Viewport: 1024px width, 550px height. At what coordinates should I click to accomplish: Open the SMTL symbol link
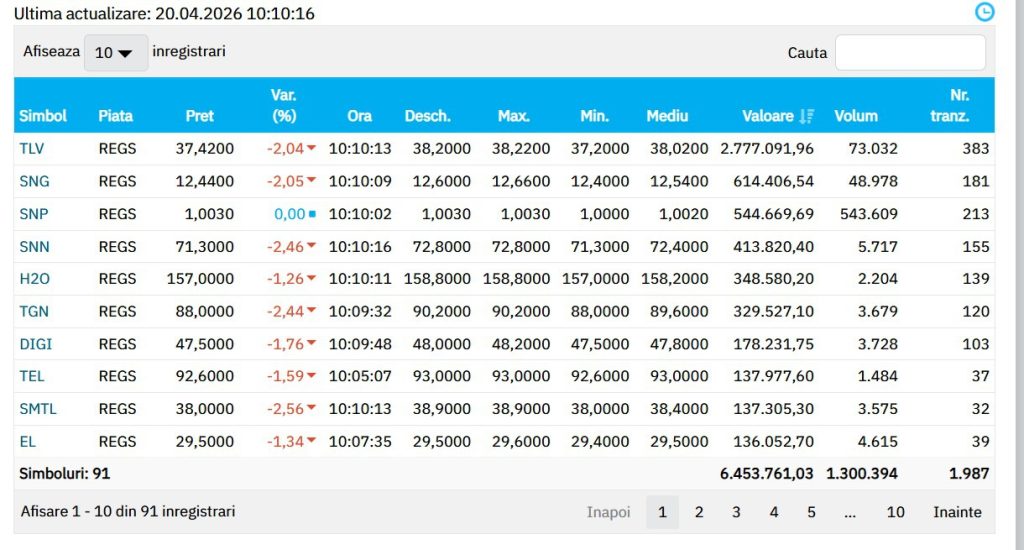37,409
